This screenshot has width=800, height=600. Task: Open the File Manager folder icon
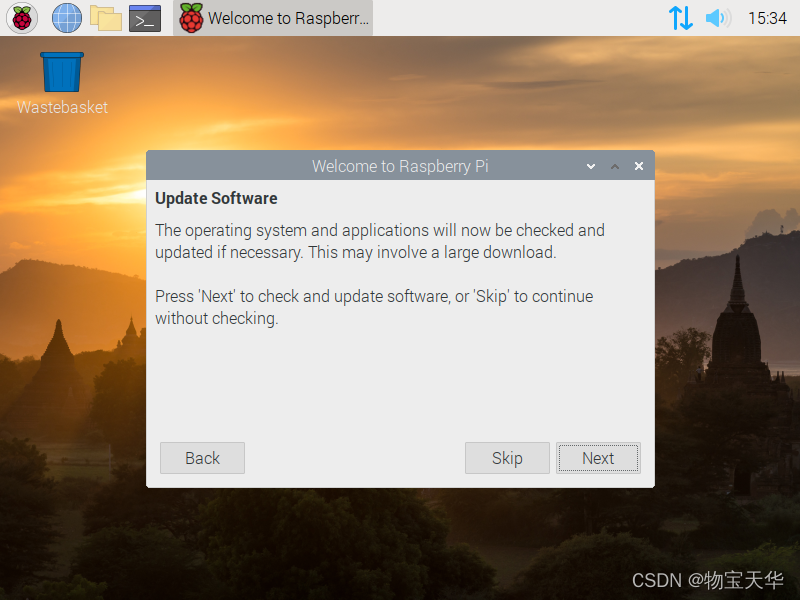coord(106,18)
